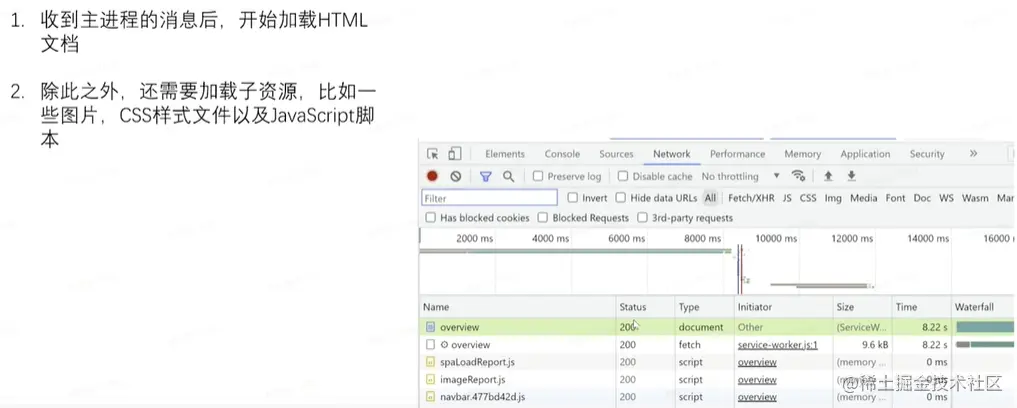Select the navbar.477bd42d.js request name
Screen dimensions: 1017x408
[483, 396]
